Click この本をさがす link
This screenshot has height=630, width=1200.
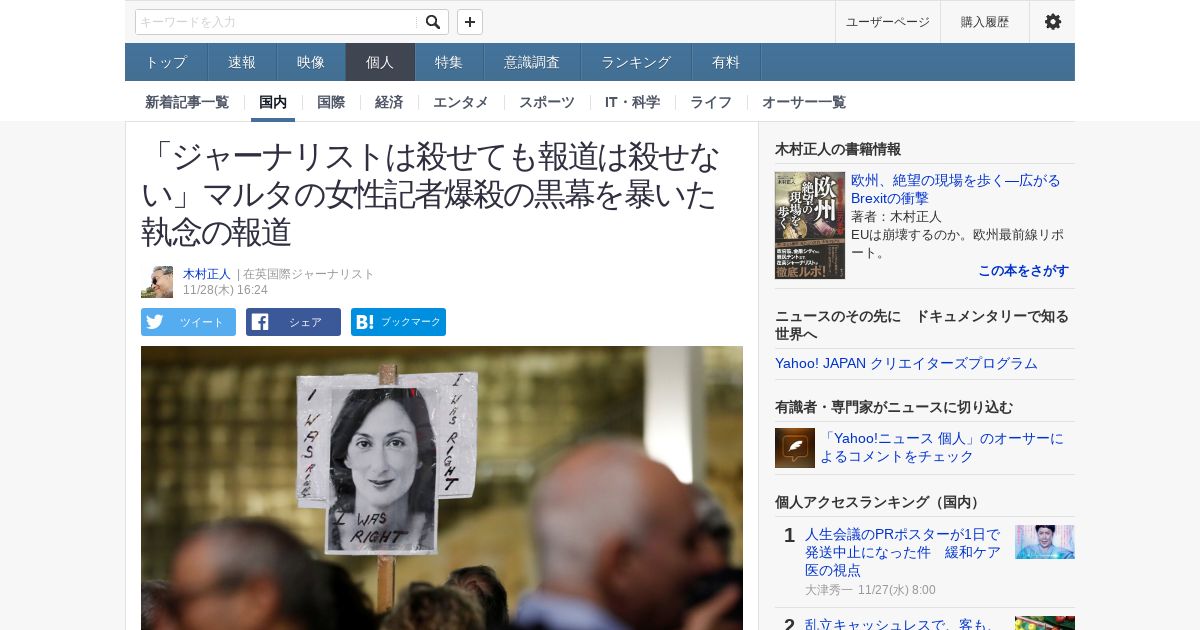point(1023,270)
